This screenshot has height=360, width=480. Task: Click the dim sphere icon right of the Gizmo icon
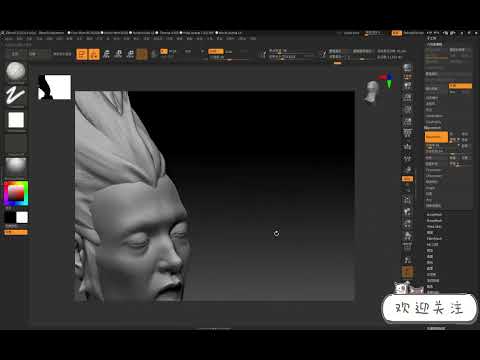point(154,54)
